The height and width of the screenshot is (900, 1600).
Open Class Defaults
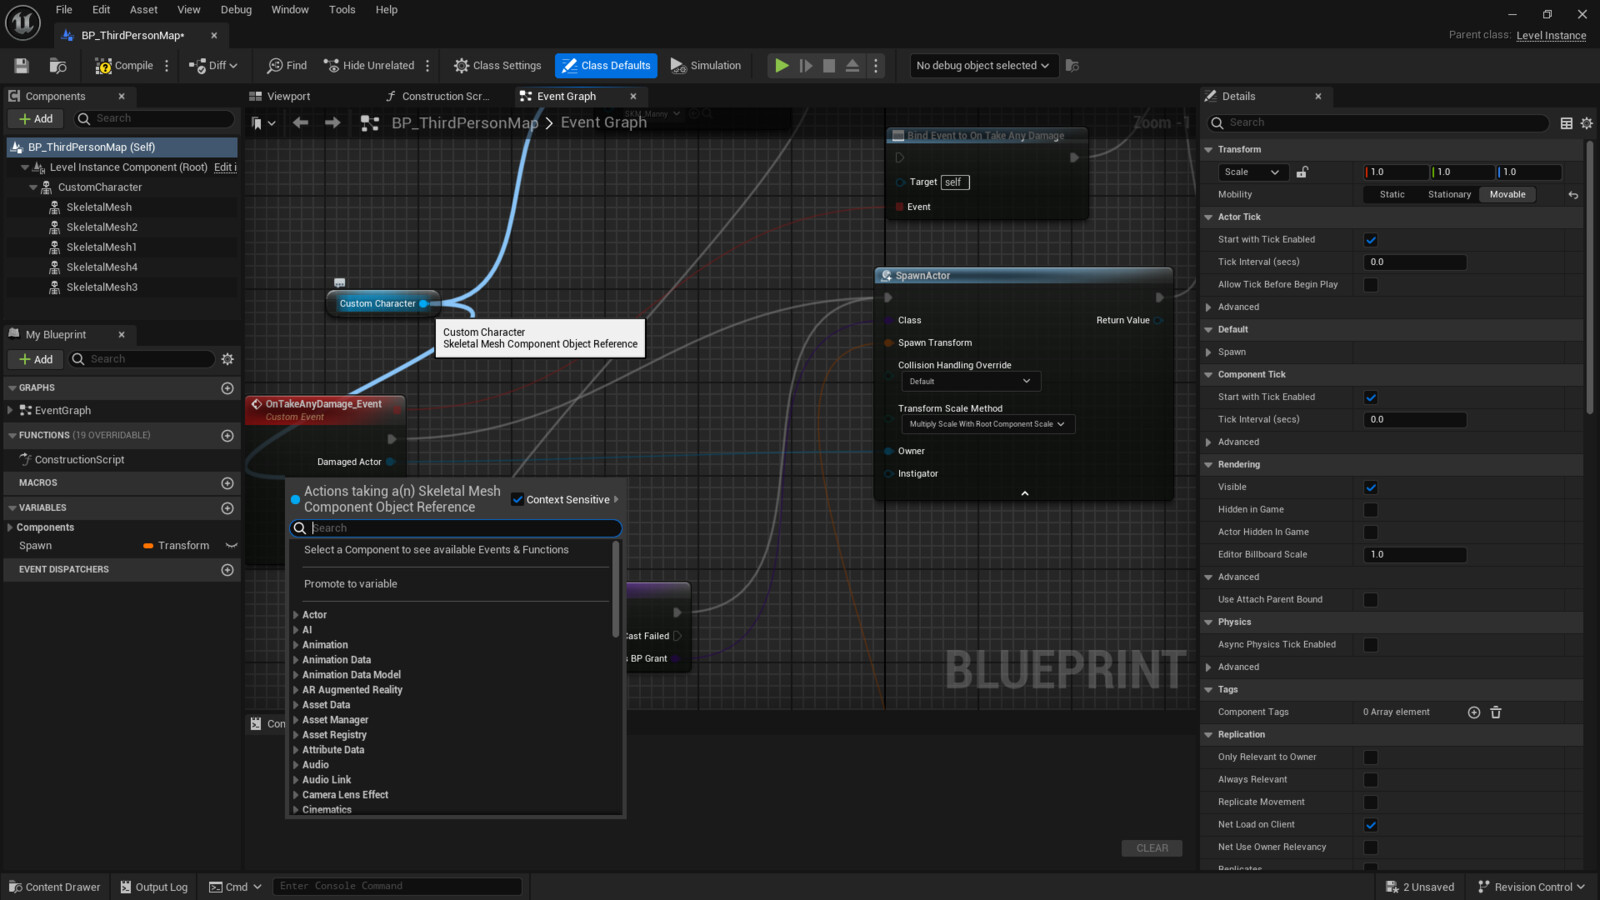606,66
